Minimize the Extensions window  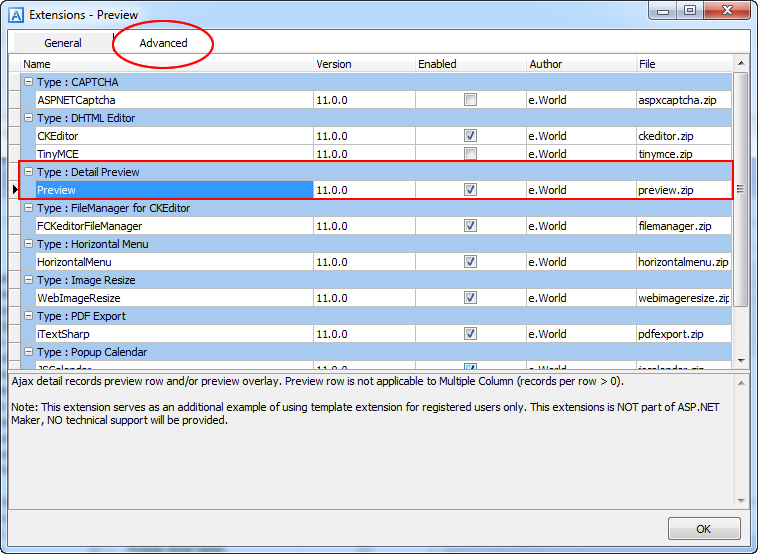(x=663, y=11)
